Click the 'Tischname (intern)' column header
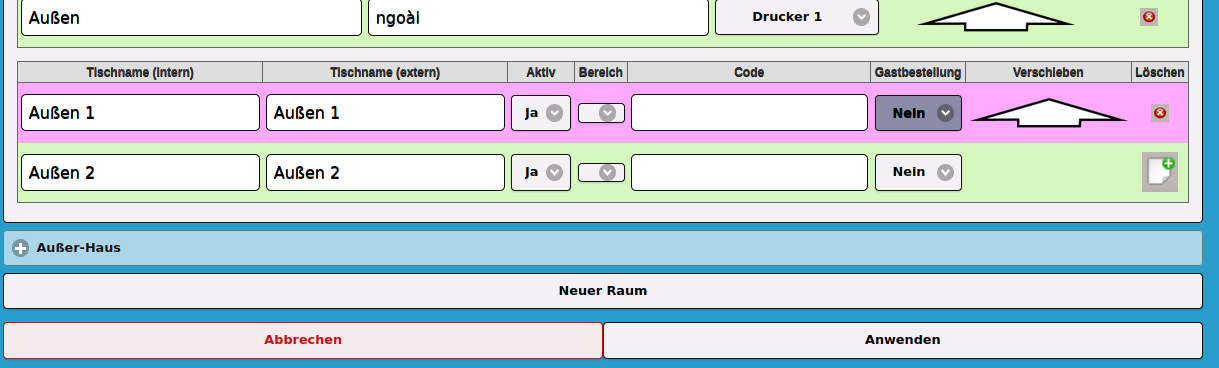The height and width of the screenshot is (368, 1219). click(x=140, y=72)
